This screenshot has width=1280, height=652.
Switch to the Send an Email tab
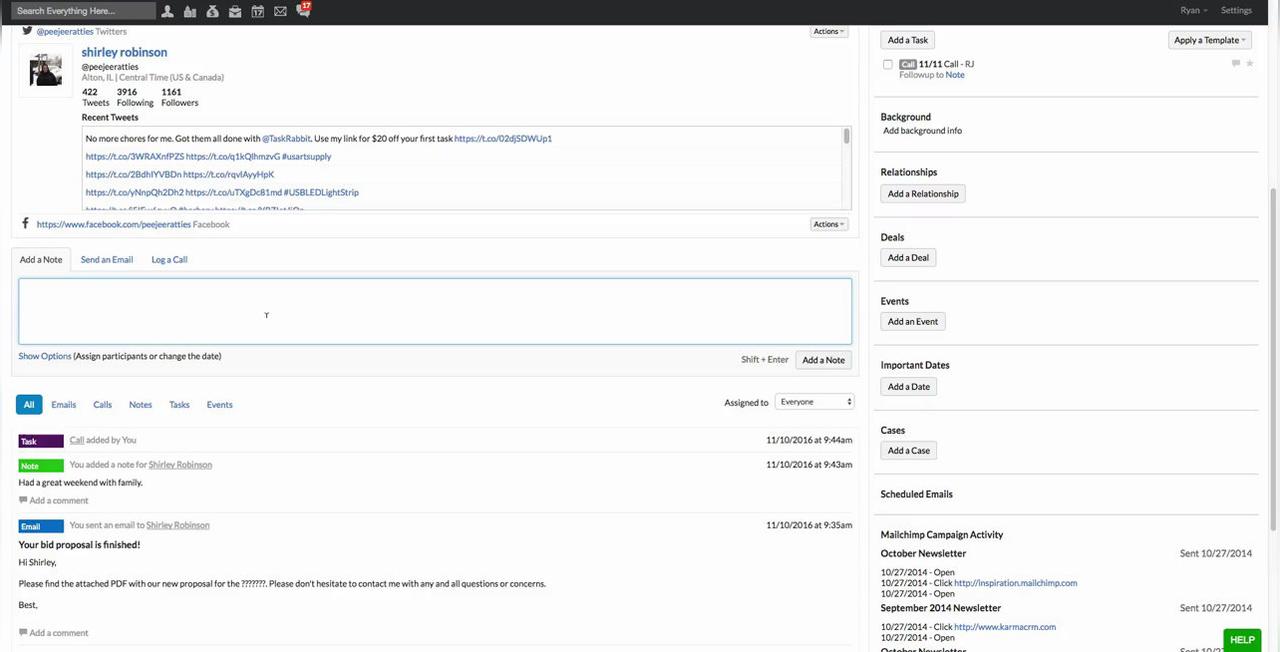(x=107, y=260)
